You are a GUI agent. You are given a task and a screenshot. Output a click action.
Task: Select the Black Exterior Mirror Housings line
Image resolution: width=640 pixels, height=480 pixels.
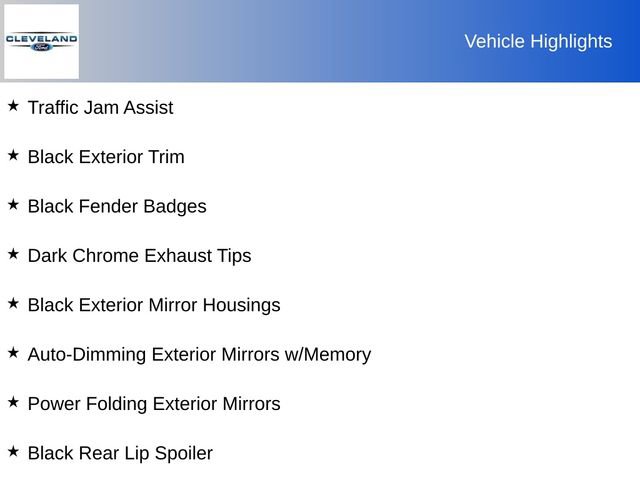click(x=154, y=305)
